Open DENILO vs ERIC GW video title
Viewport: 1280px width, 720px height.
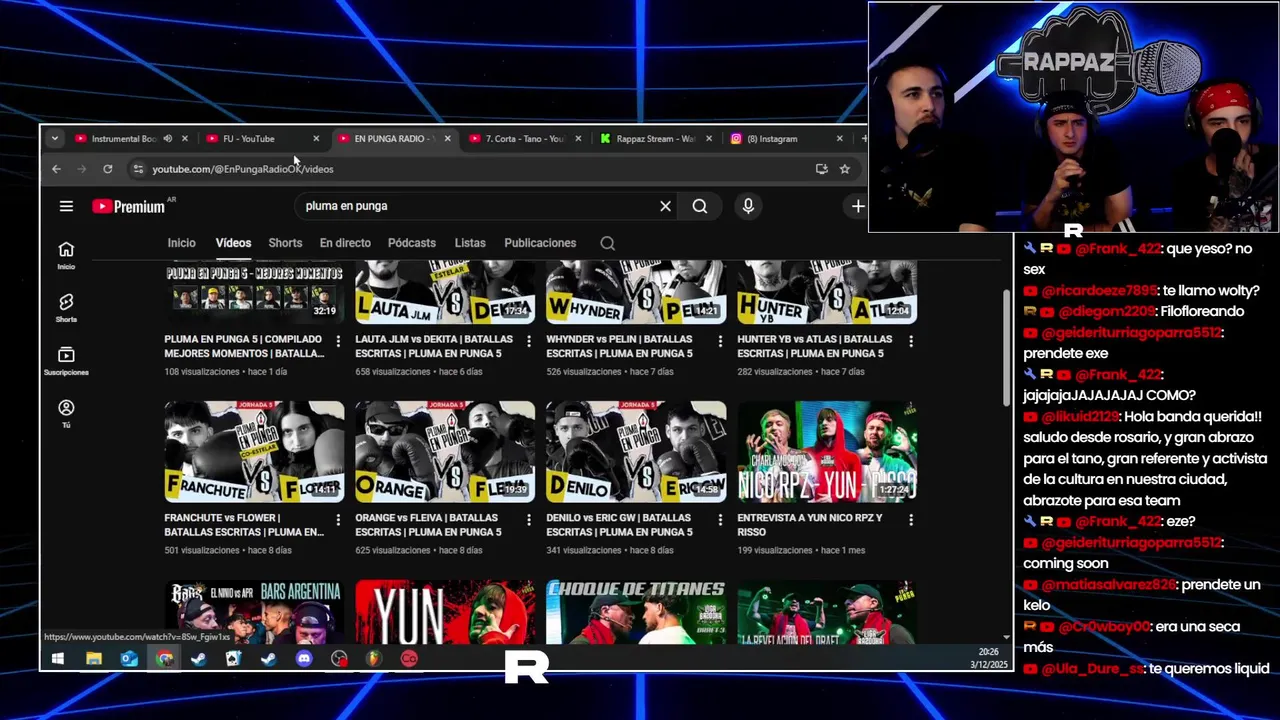pos(620,525)
